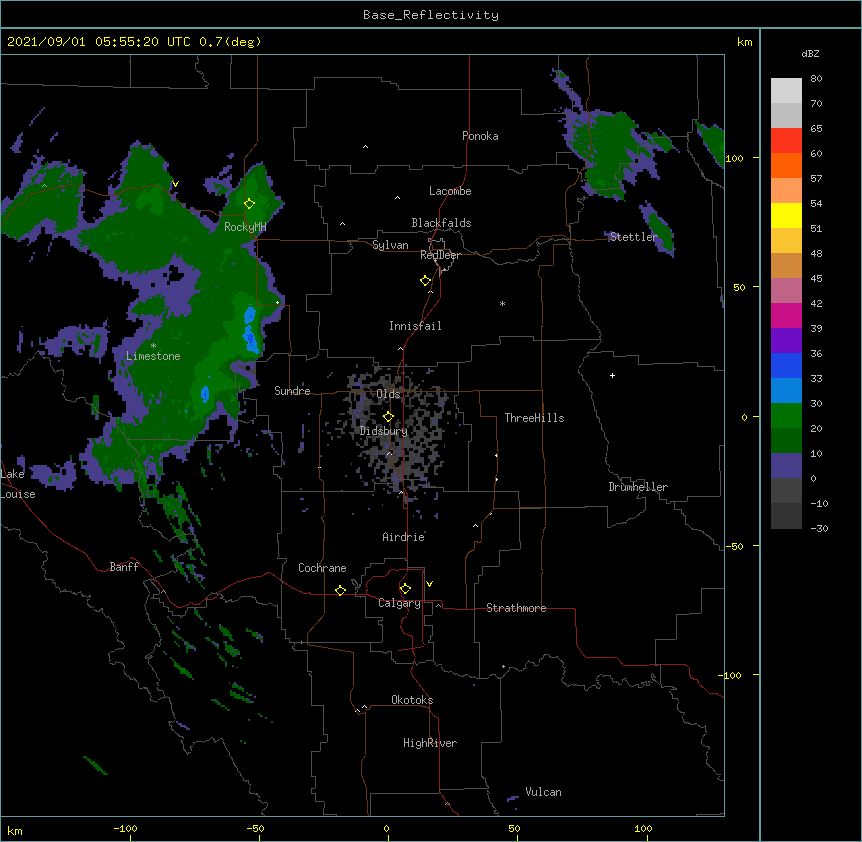The image size is (862, 842).
Task: Pick the mauve 45–42 dBZ legend swatch
Action: [x=786, y=290]
